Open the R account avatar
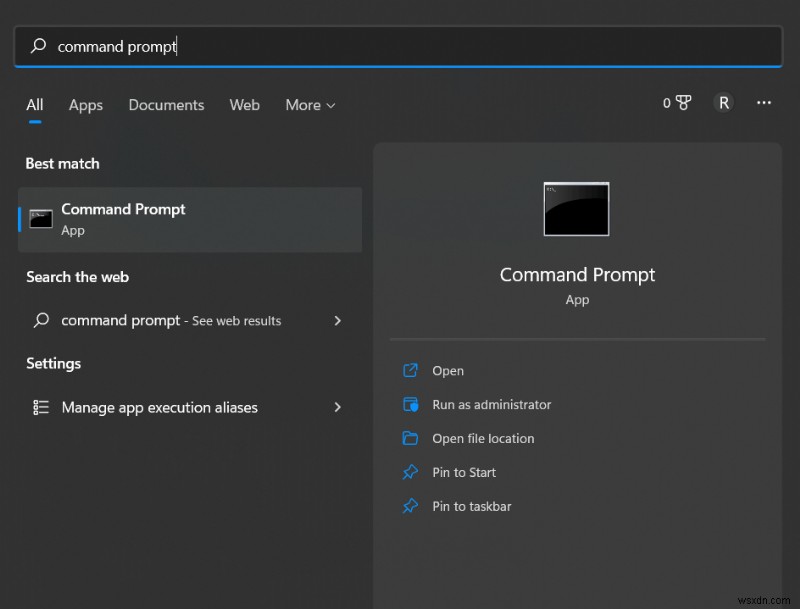Image resolution: width=800 pixels, height=609 pixels. (x=723, y=103)
